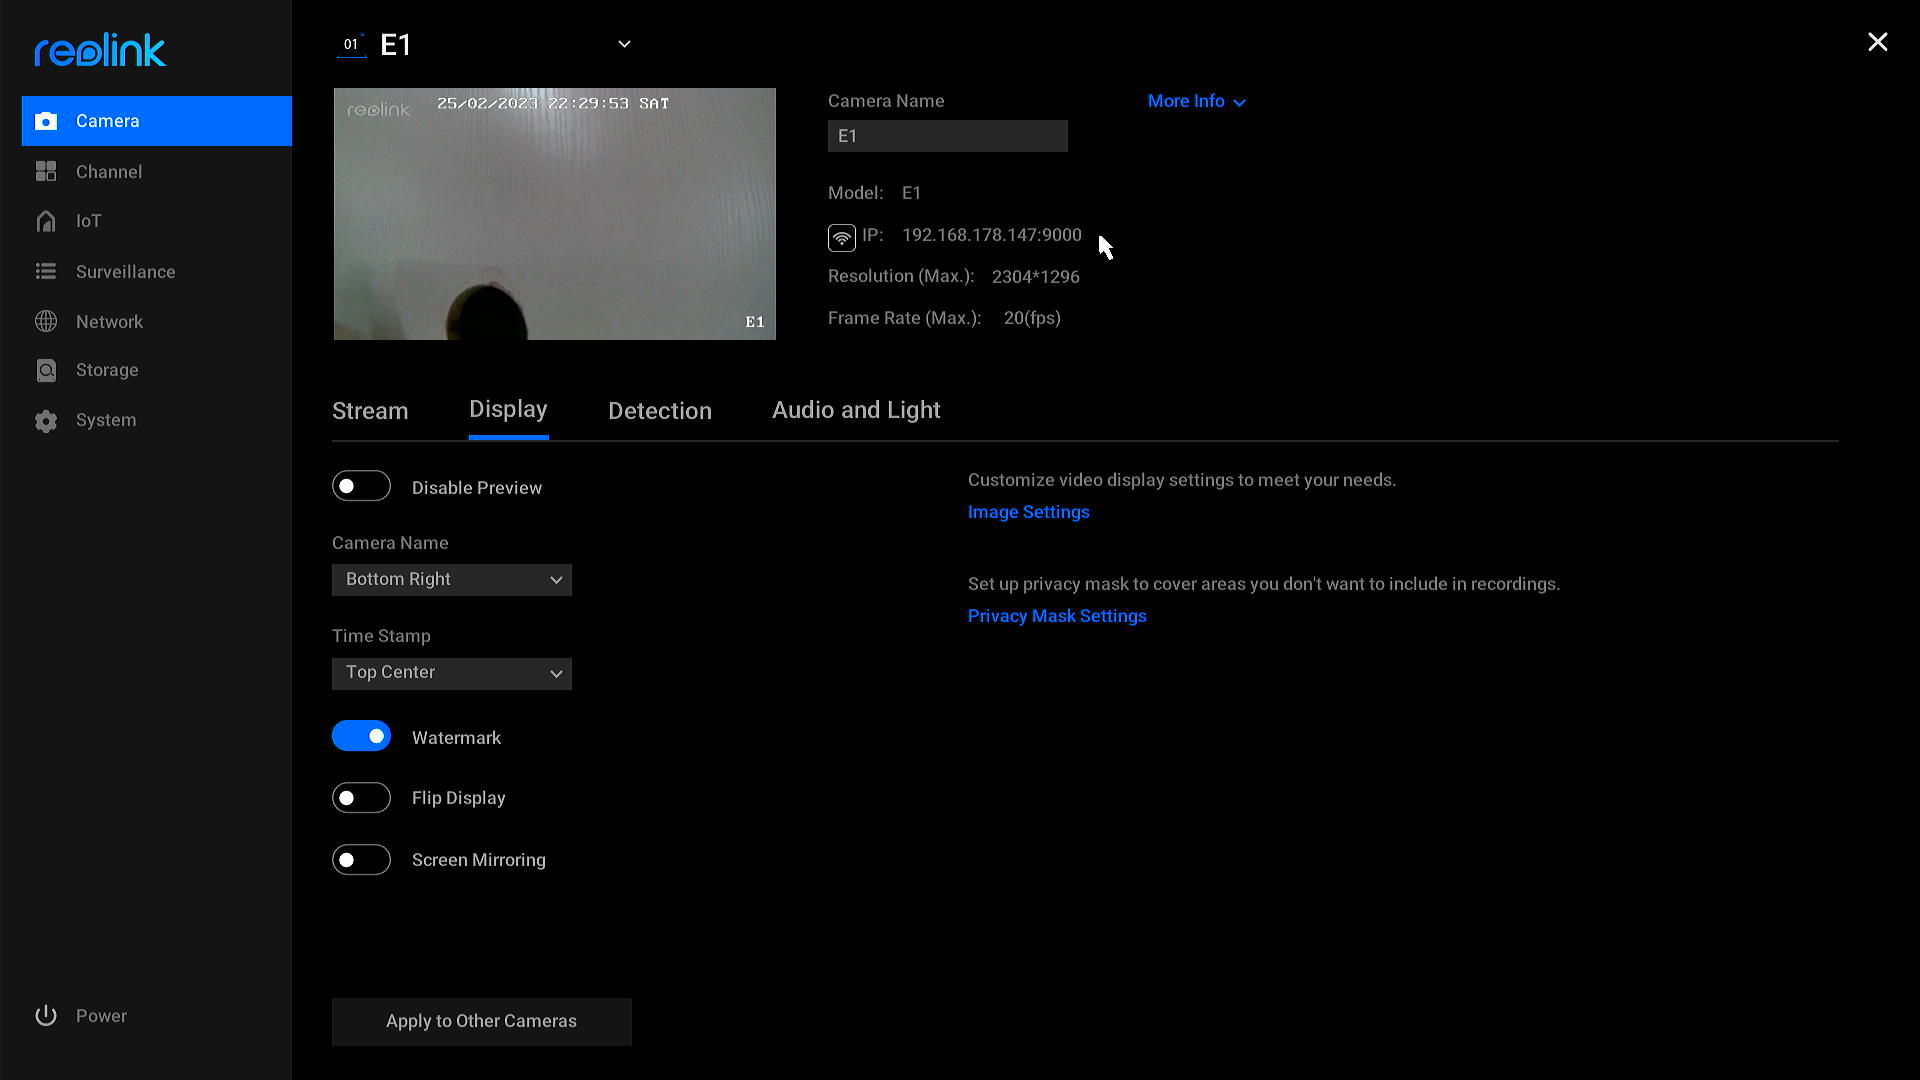The image size is (1920, 1080).
Task: Toggle the Watermark switch off
Action: click(363, 737)
